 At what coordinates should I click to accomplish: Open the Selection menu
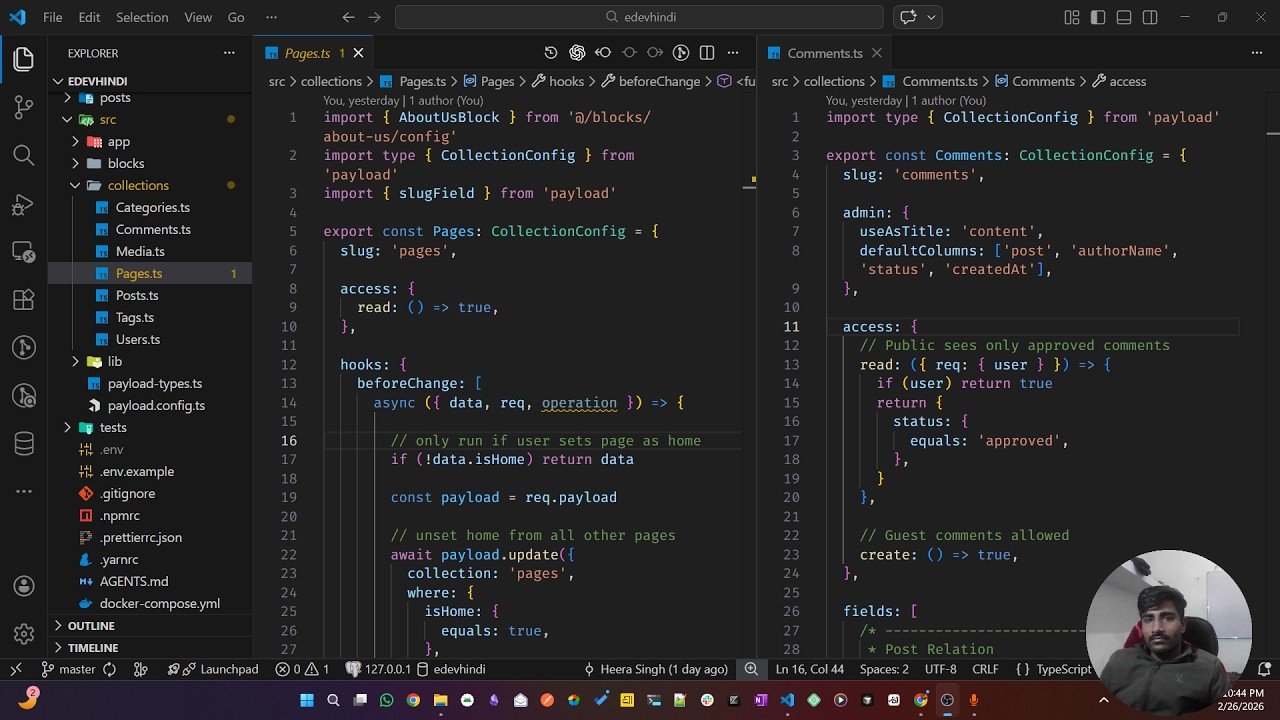142,17
